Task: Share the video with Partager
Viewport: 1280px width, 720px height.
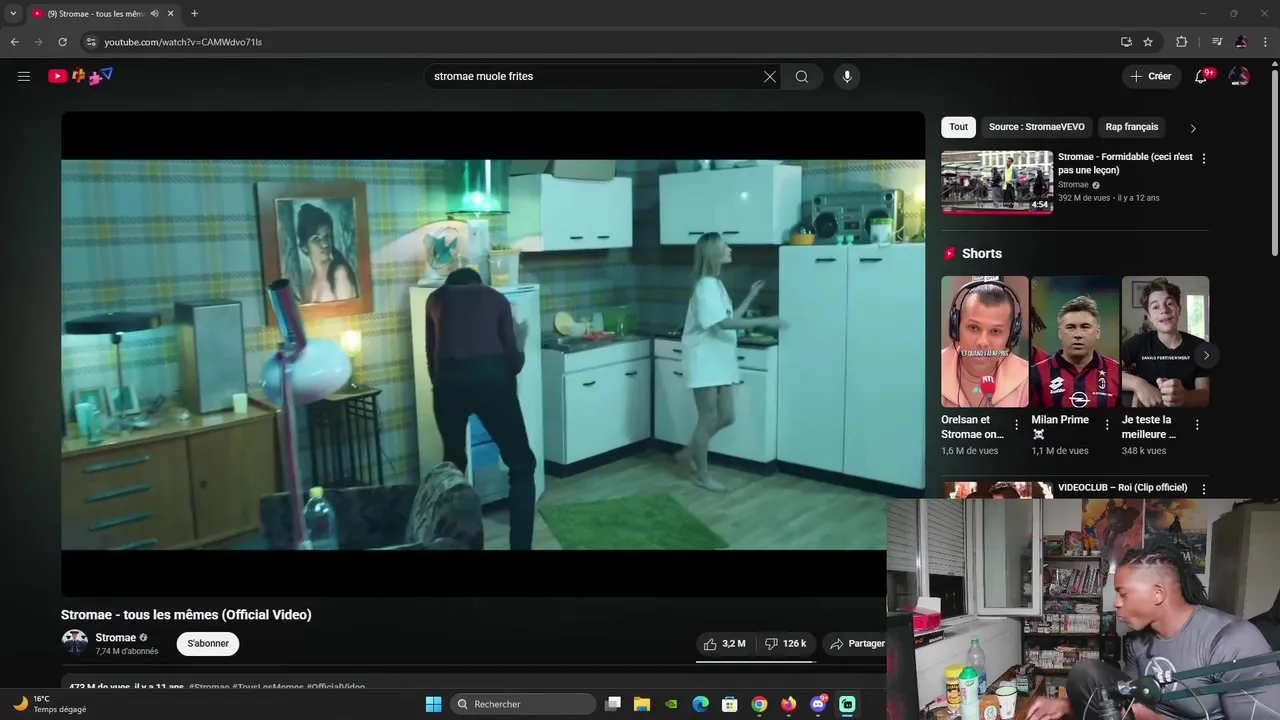Action: pos(858,643)
